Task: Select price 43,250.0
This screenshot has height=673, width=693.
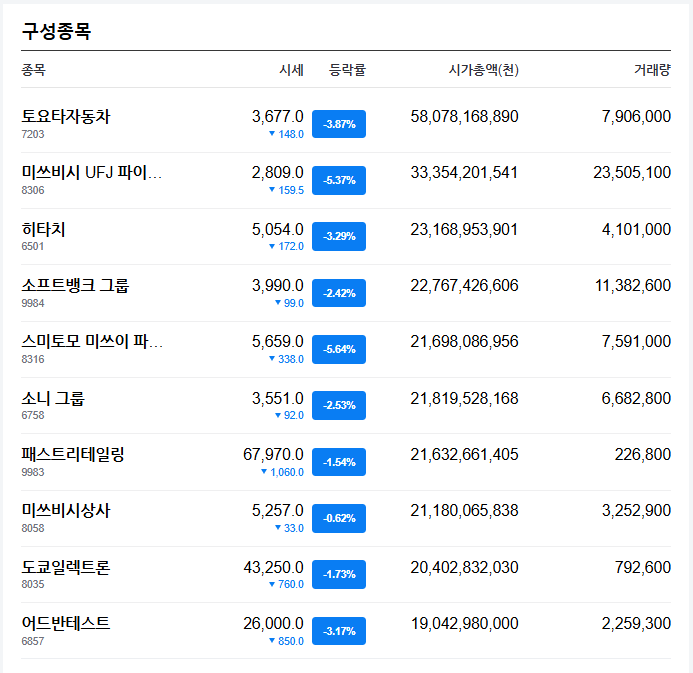Action: point(273,567)
